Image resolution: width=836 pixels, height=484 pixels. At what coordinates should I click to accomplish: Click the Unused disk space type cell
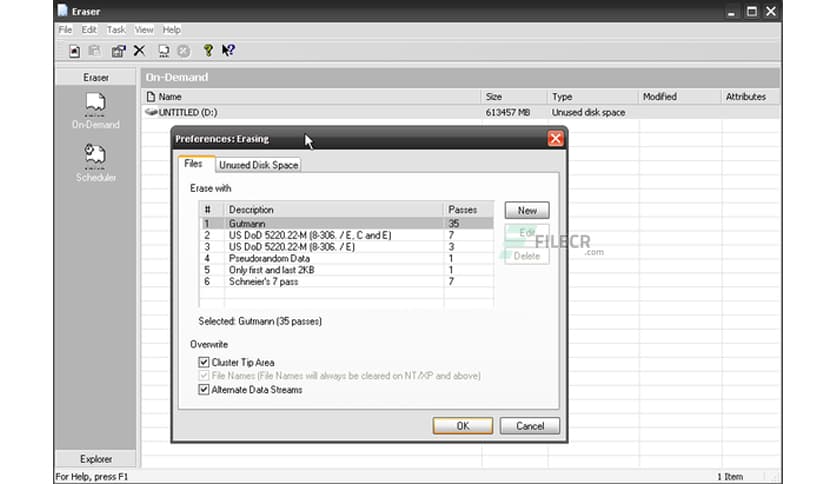click(x=589, y=112)
